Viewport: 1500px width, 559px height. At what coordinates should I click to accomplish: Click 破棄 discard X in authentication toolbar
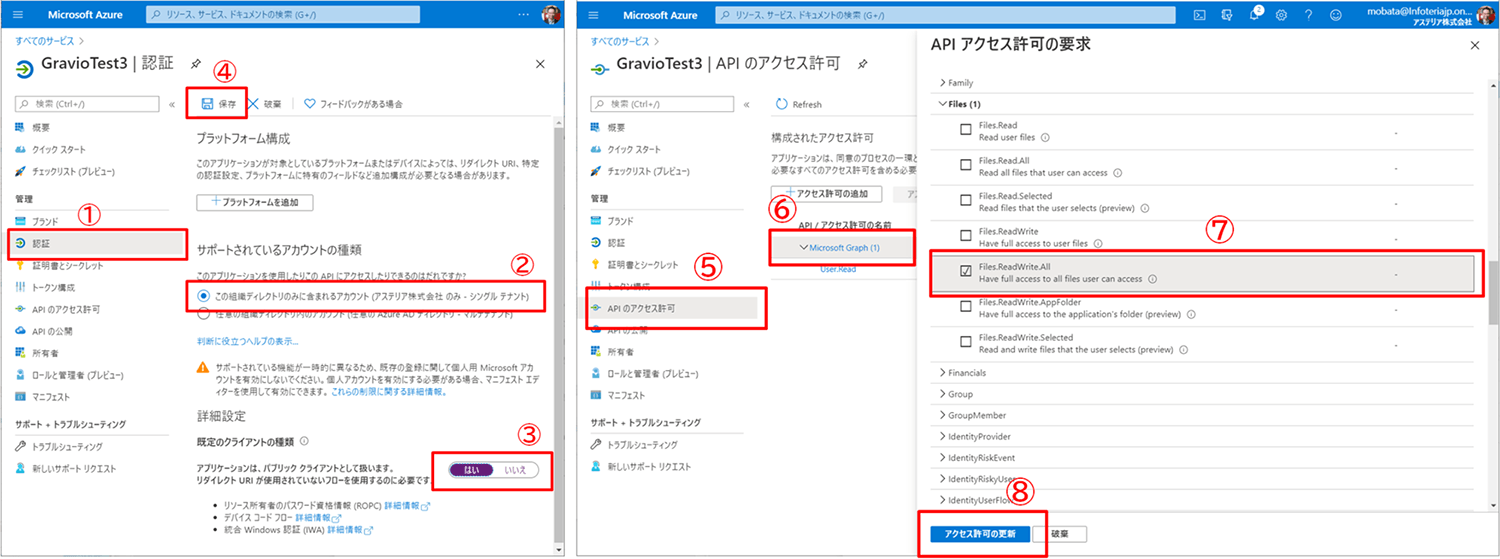(x=265, y=103)
